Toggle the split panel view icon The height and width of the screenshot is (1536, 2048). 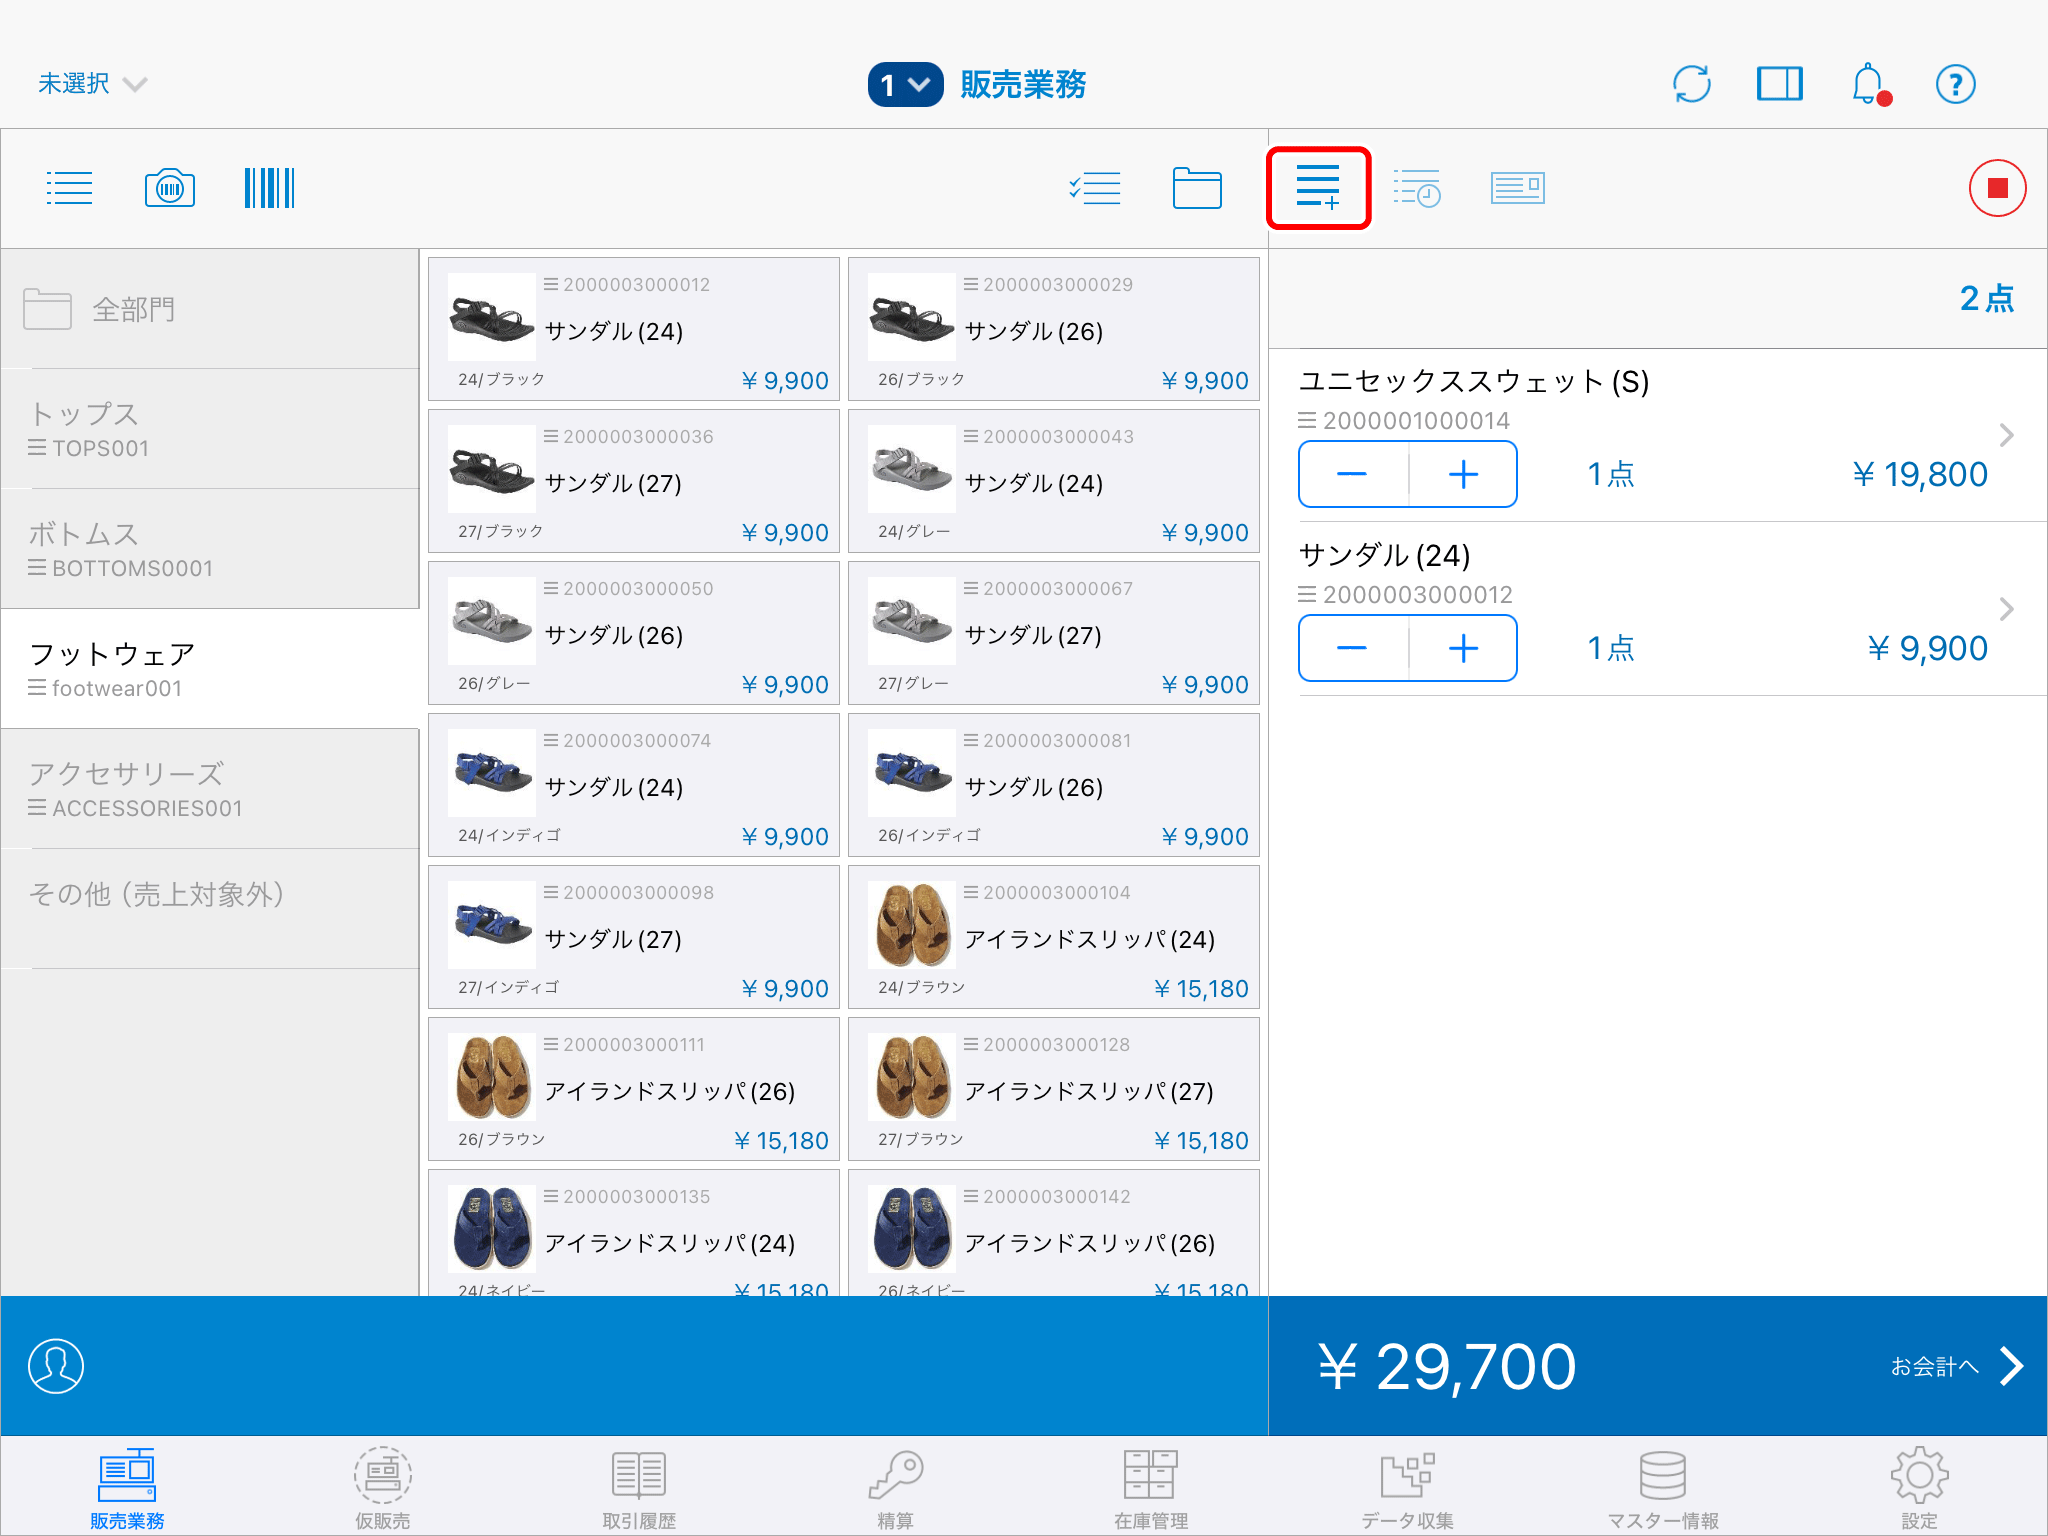(x=1779, y=84)
